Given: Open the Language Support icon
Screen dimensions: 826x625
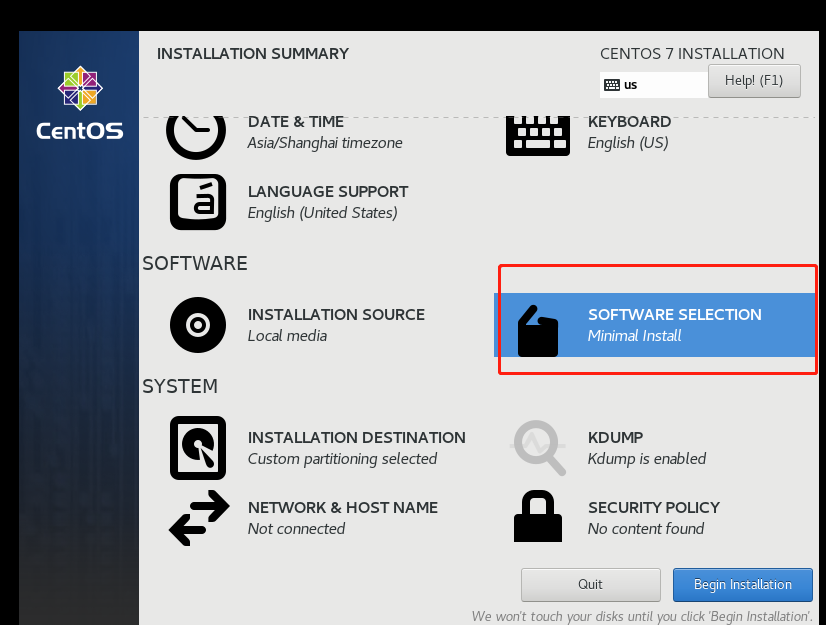Looking at the screenshot, I should (x=198, y=202).
